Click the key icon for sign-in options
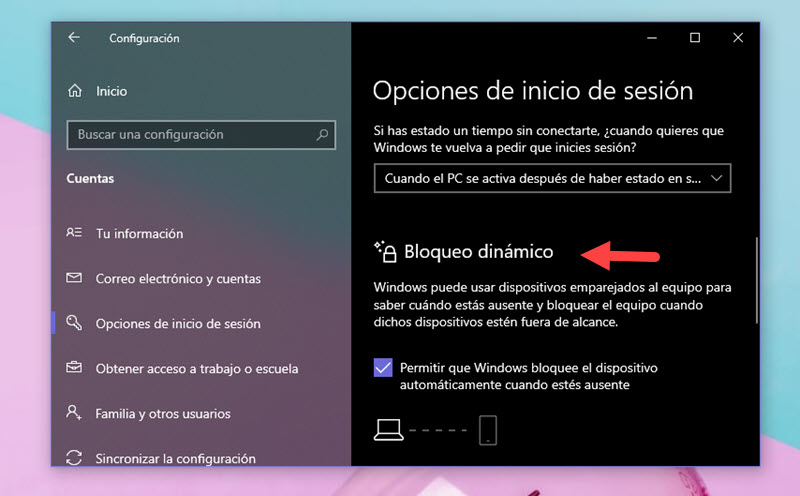This screenshot has height=496, width=800. (74, 323)
